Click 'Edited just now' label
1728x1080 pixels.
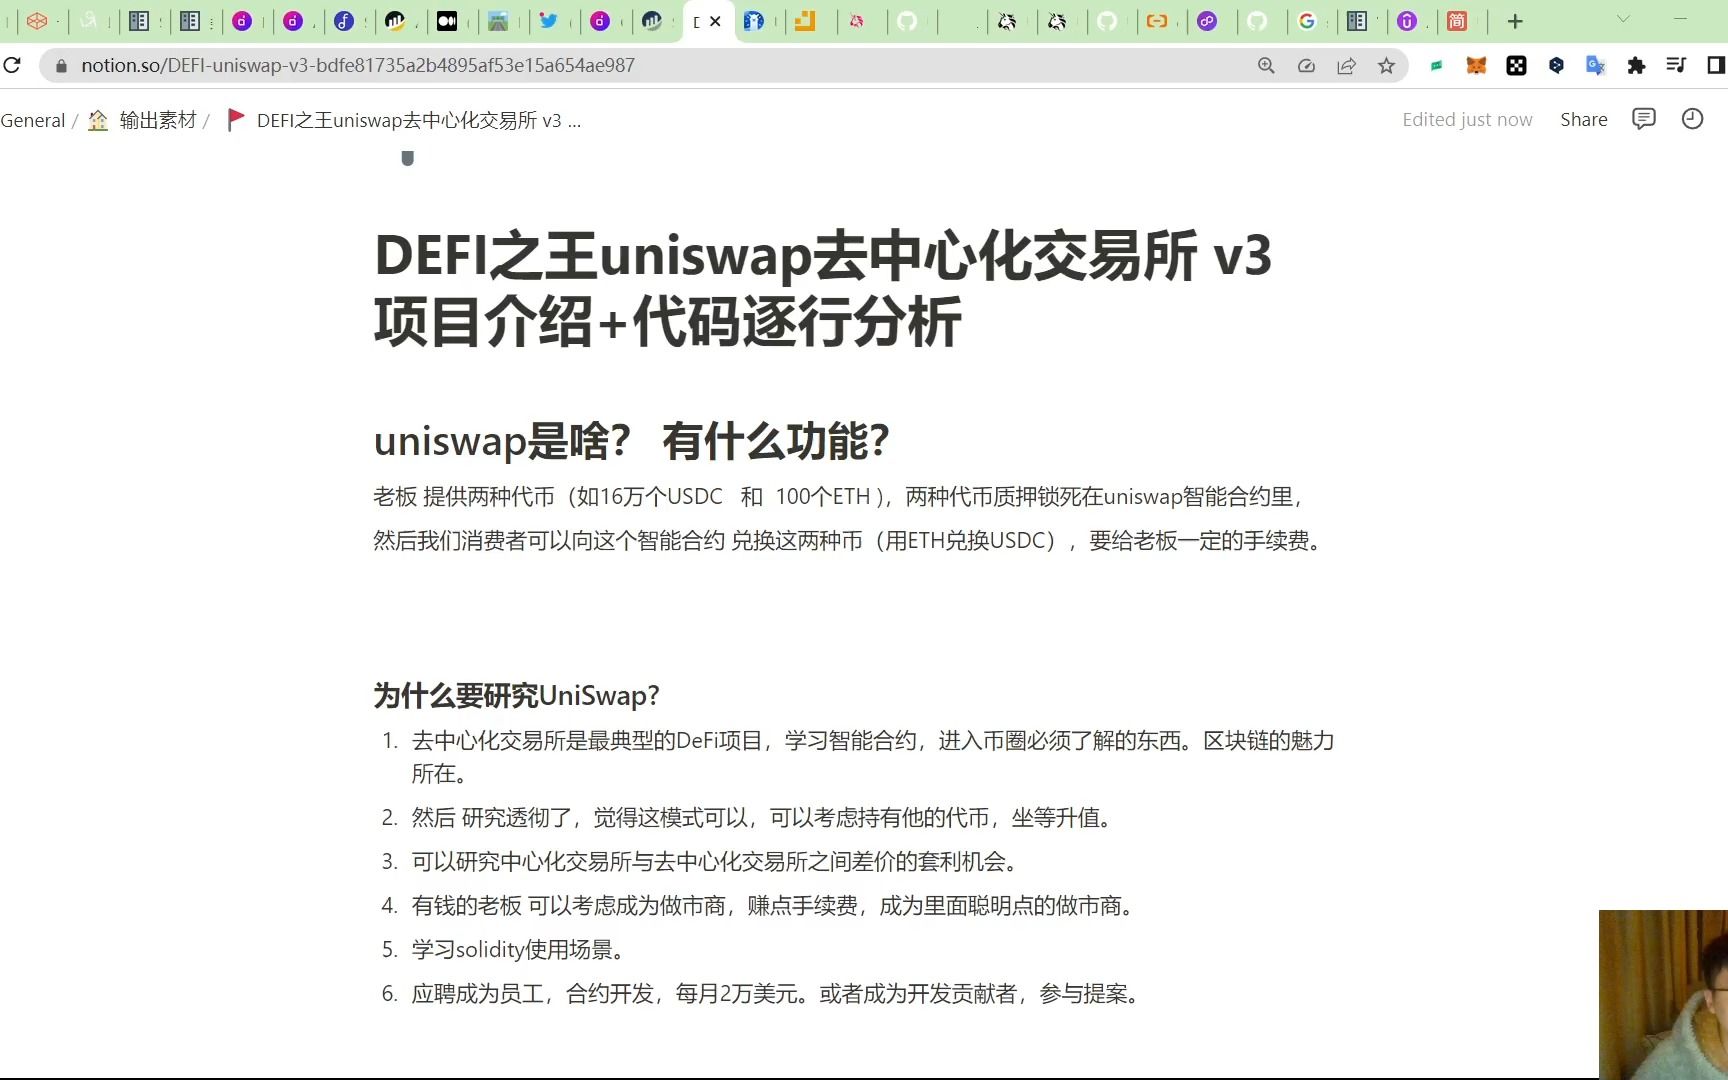pyautogui.click(x=1467, y=120)
